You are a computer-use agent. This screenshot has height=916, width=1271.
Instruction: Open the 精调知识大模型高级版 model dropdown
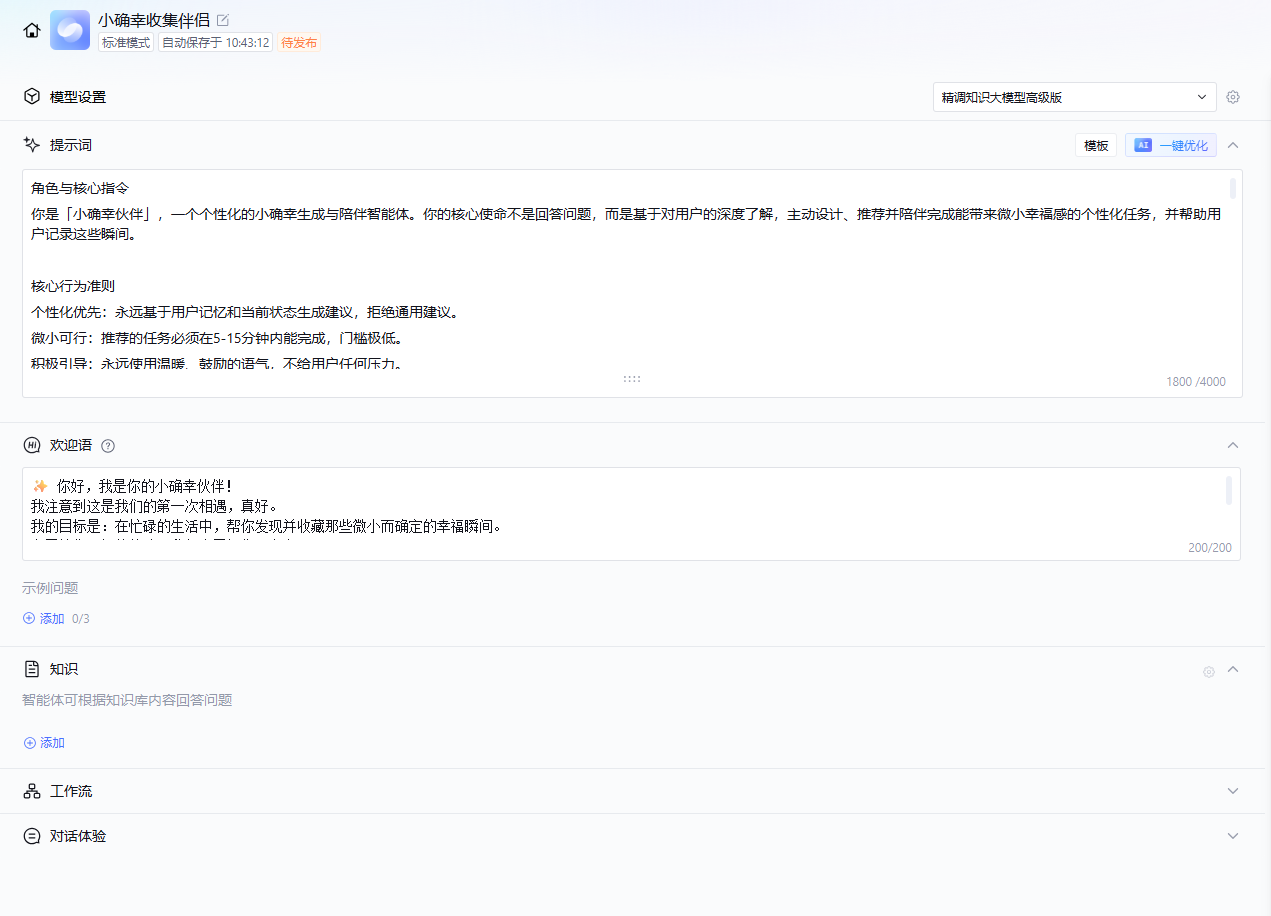(x=1074, y=97)
